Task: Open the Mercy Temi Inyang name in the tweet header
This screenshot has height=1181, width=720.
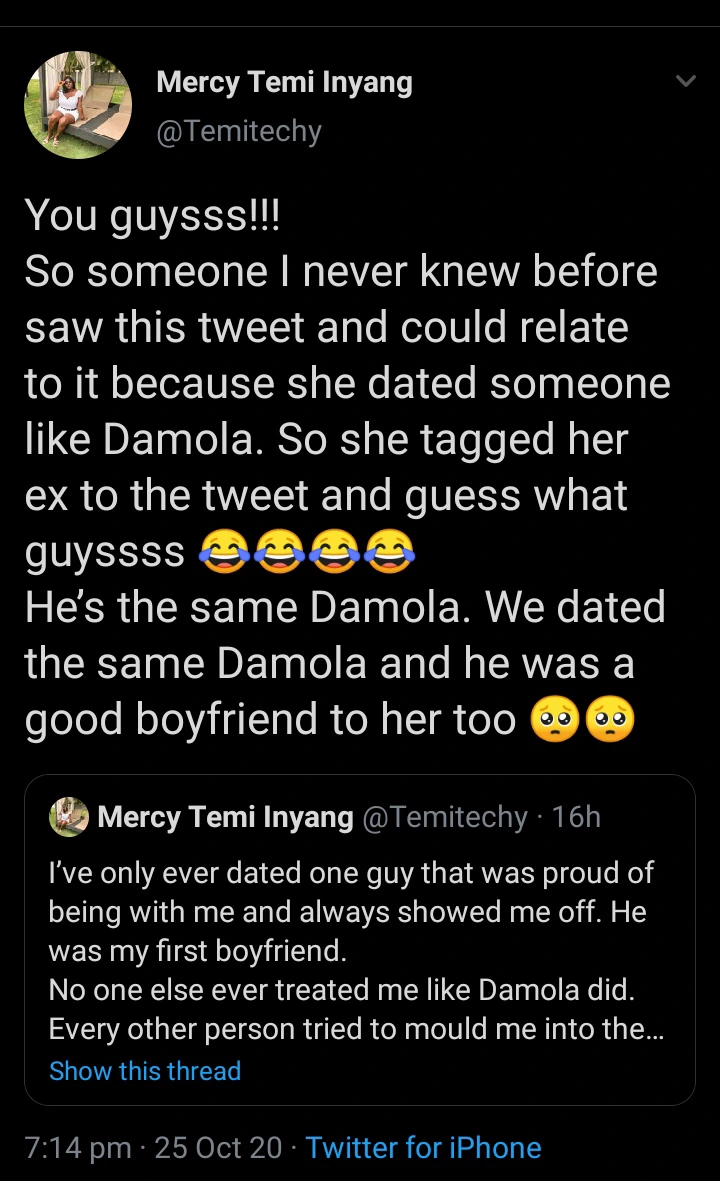Action: click(x=284, y=83)
